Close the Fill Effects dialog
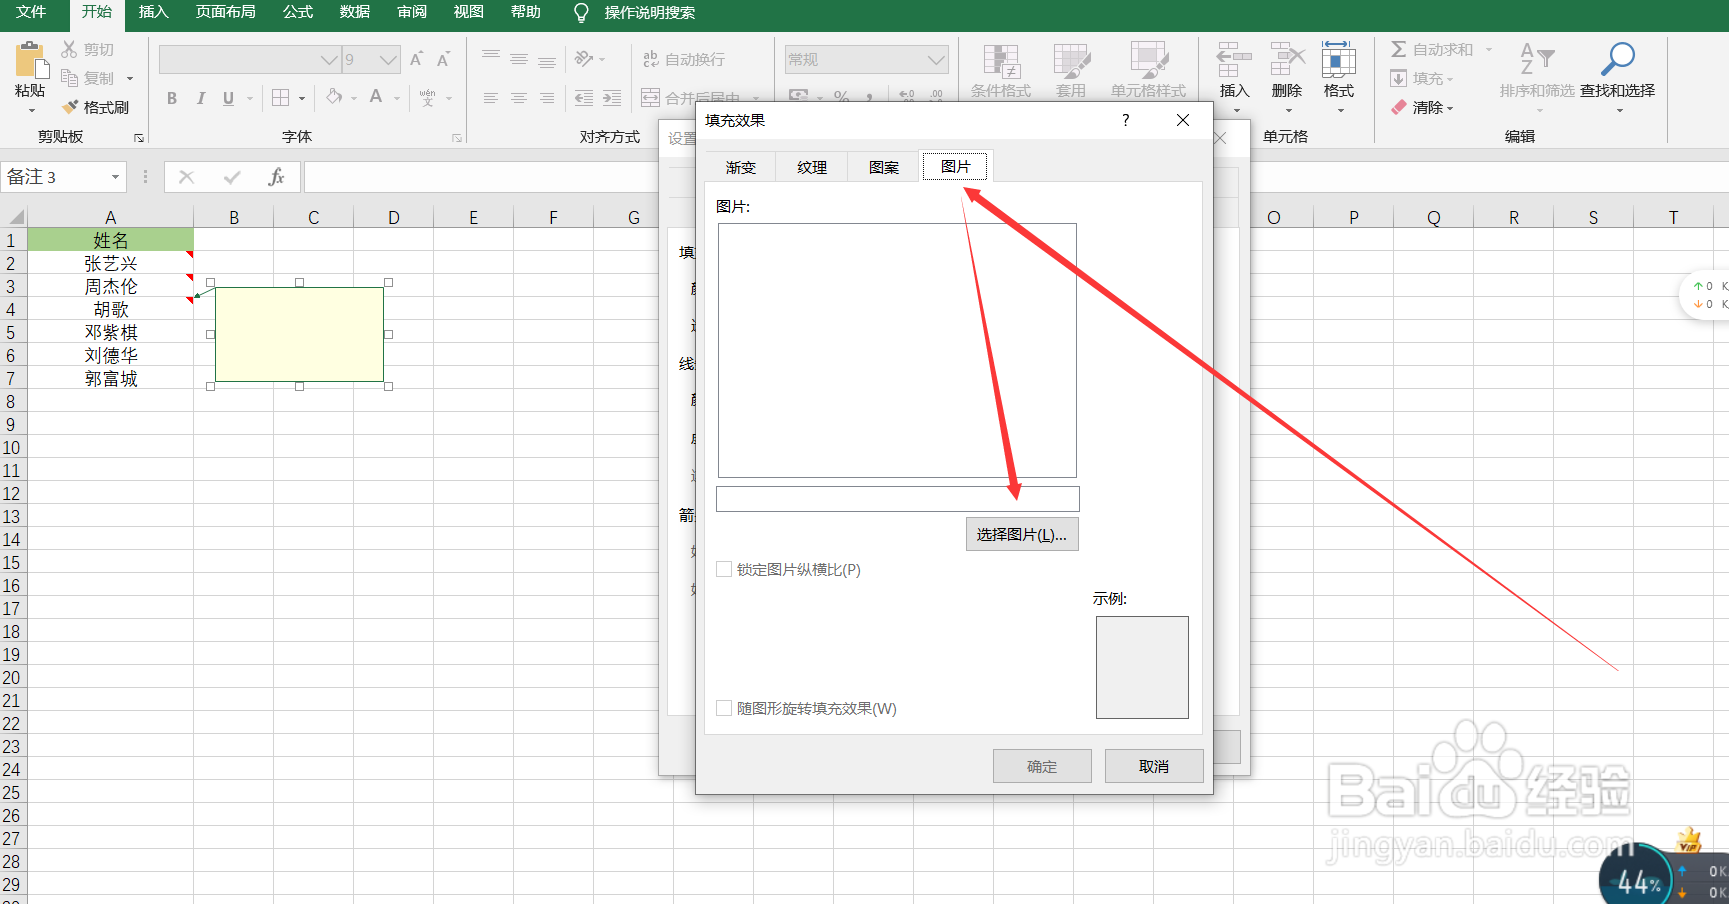 pos(1183,120)
